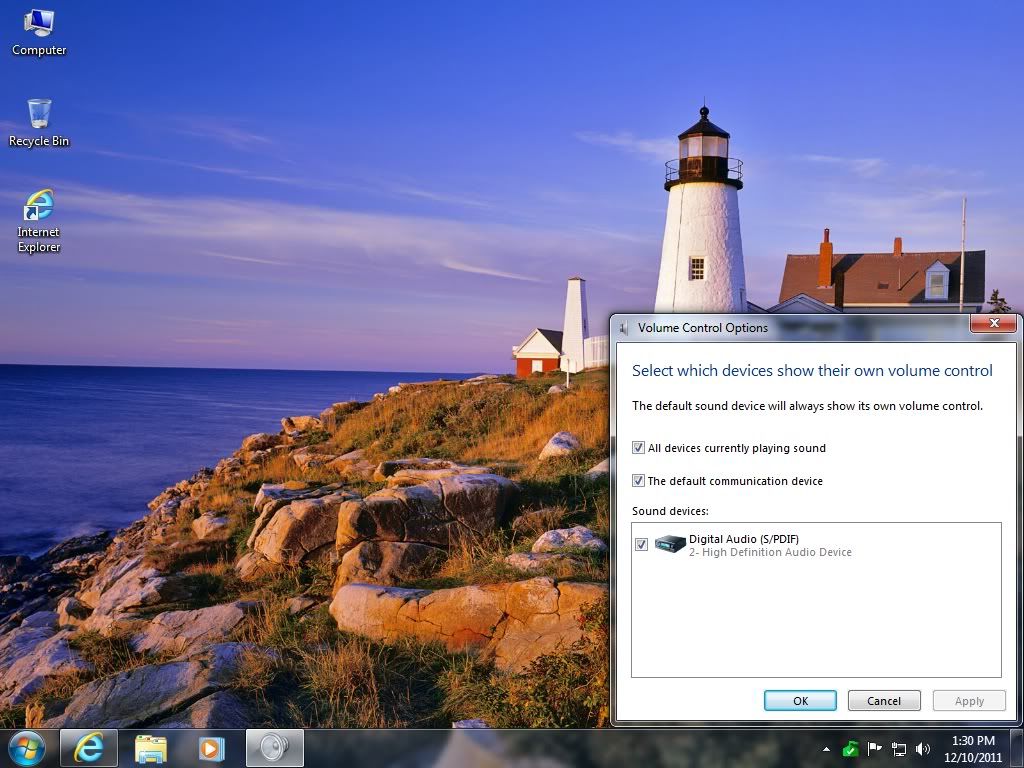This screenshot has height=768, width=1024.
Task: Click the green safely-remove tray icon
Action: pyautogui.click(x=850, y=749)
